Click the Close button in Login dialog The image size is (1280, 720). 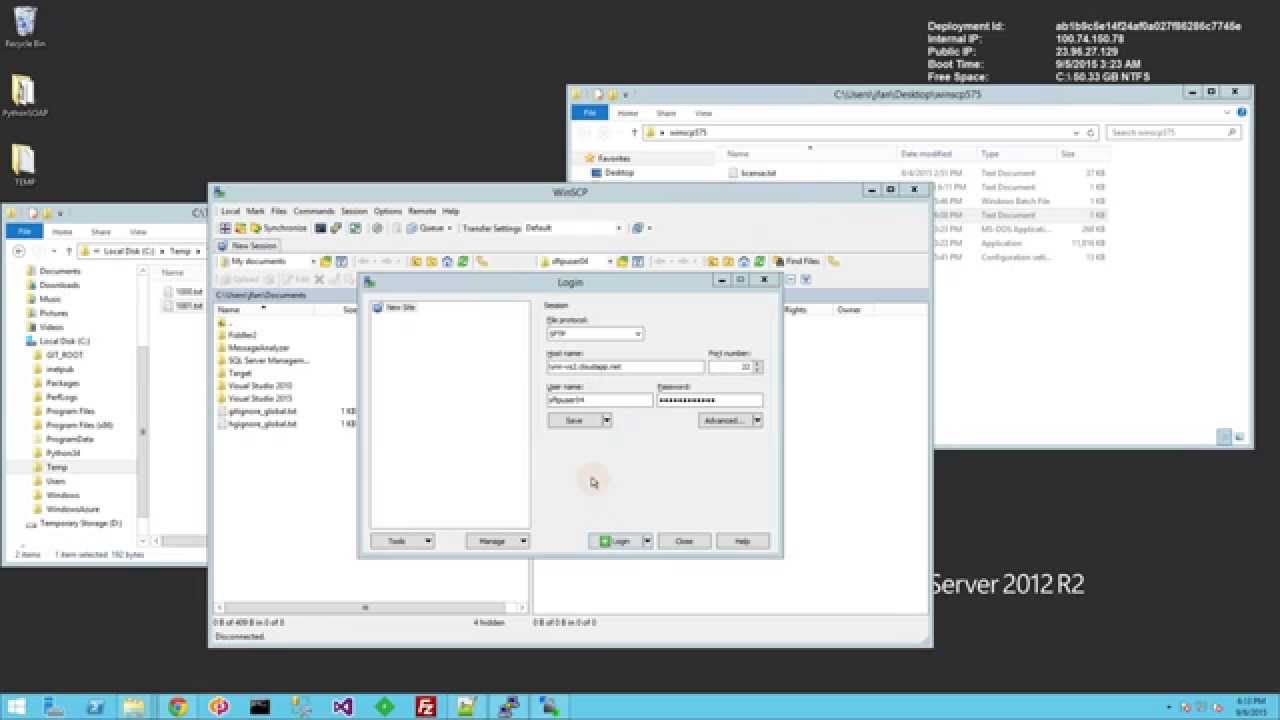coord(684,541)
